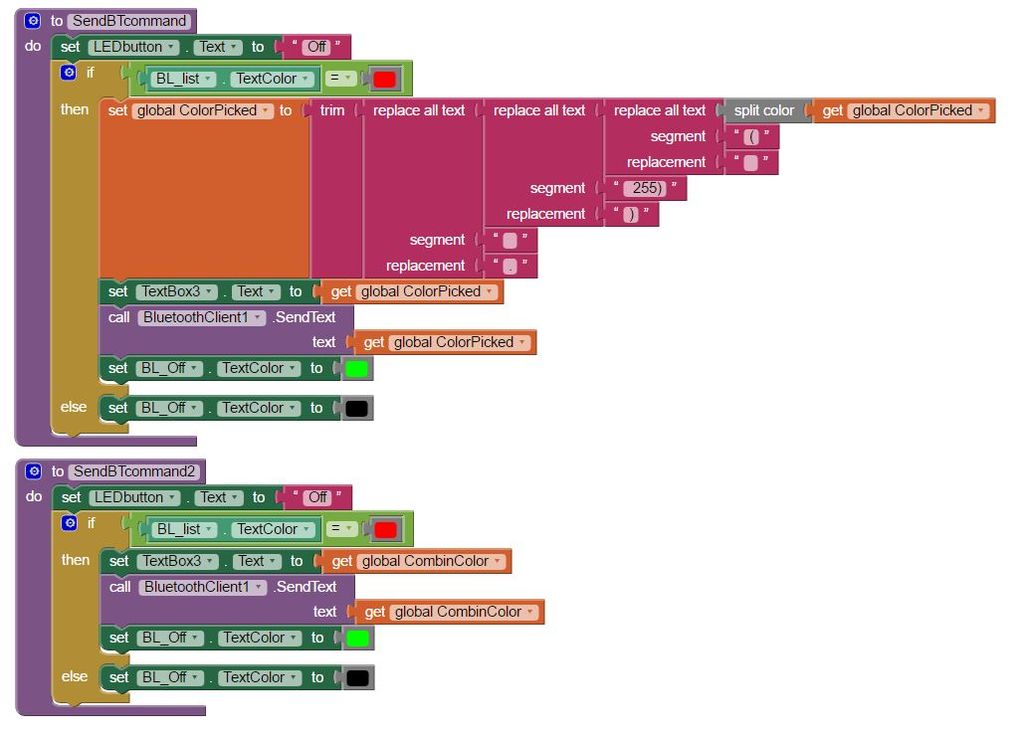This screenshot has height=737, width=1024.
Task: Open BluetoothClient1 dropdown in SendBTcommand call
Action: 202,318
